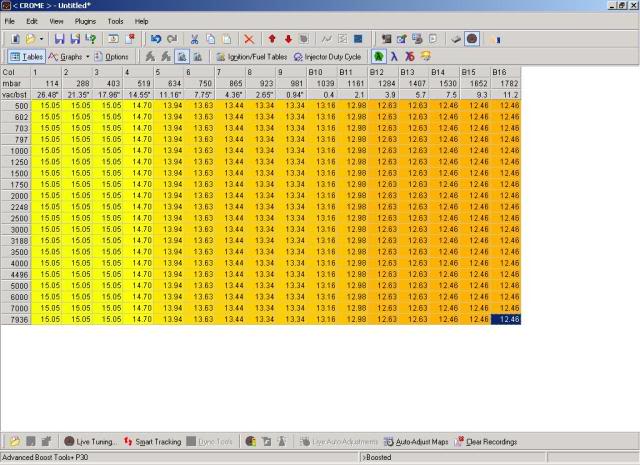
Task: Click the page with red pin icon
Action: point(130,39)
